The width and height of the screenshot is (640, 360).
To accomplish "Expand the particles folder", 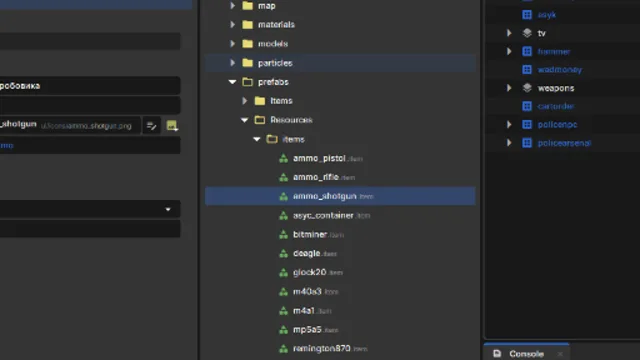I will 232,63.
